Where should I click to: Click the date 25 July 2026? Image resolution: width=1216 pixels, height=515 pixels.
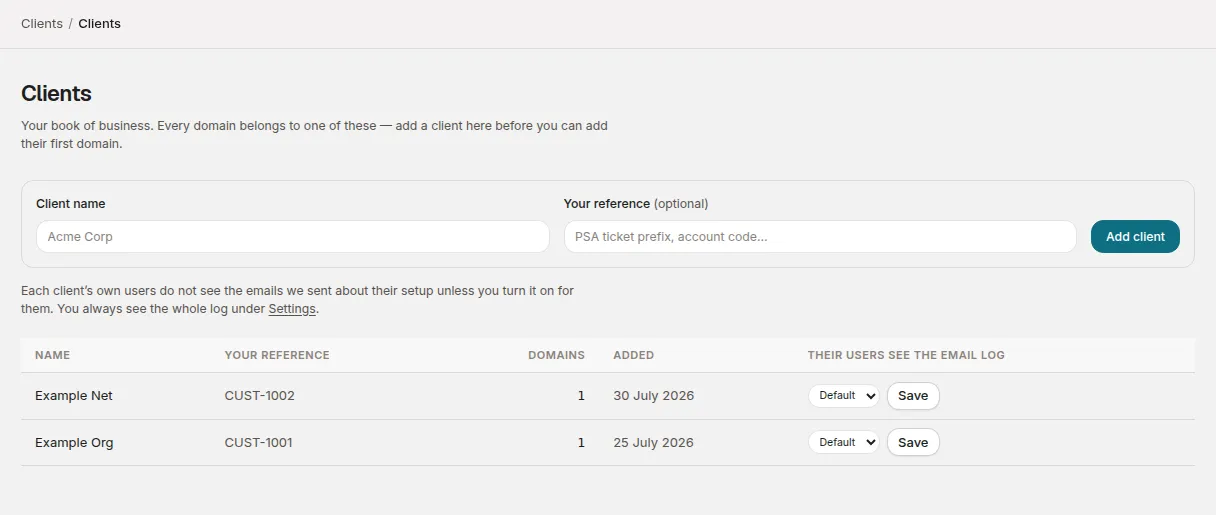click(x=654, y=442)
